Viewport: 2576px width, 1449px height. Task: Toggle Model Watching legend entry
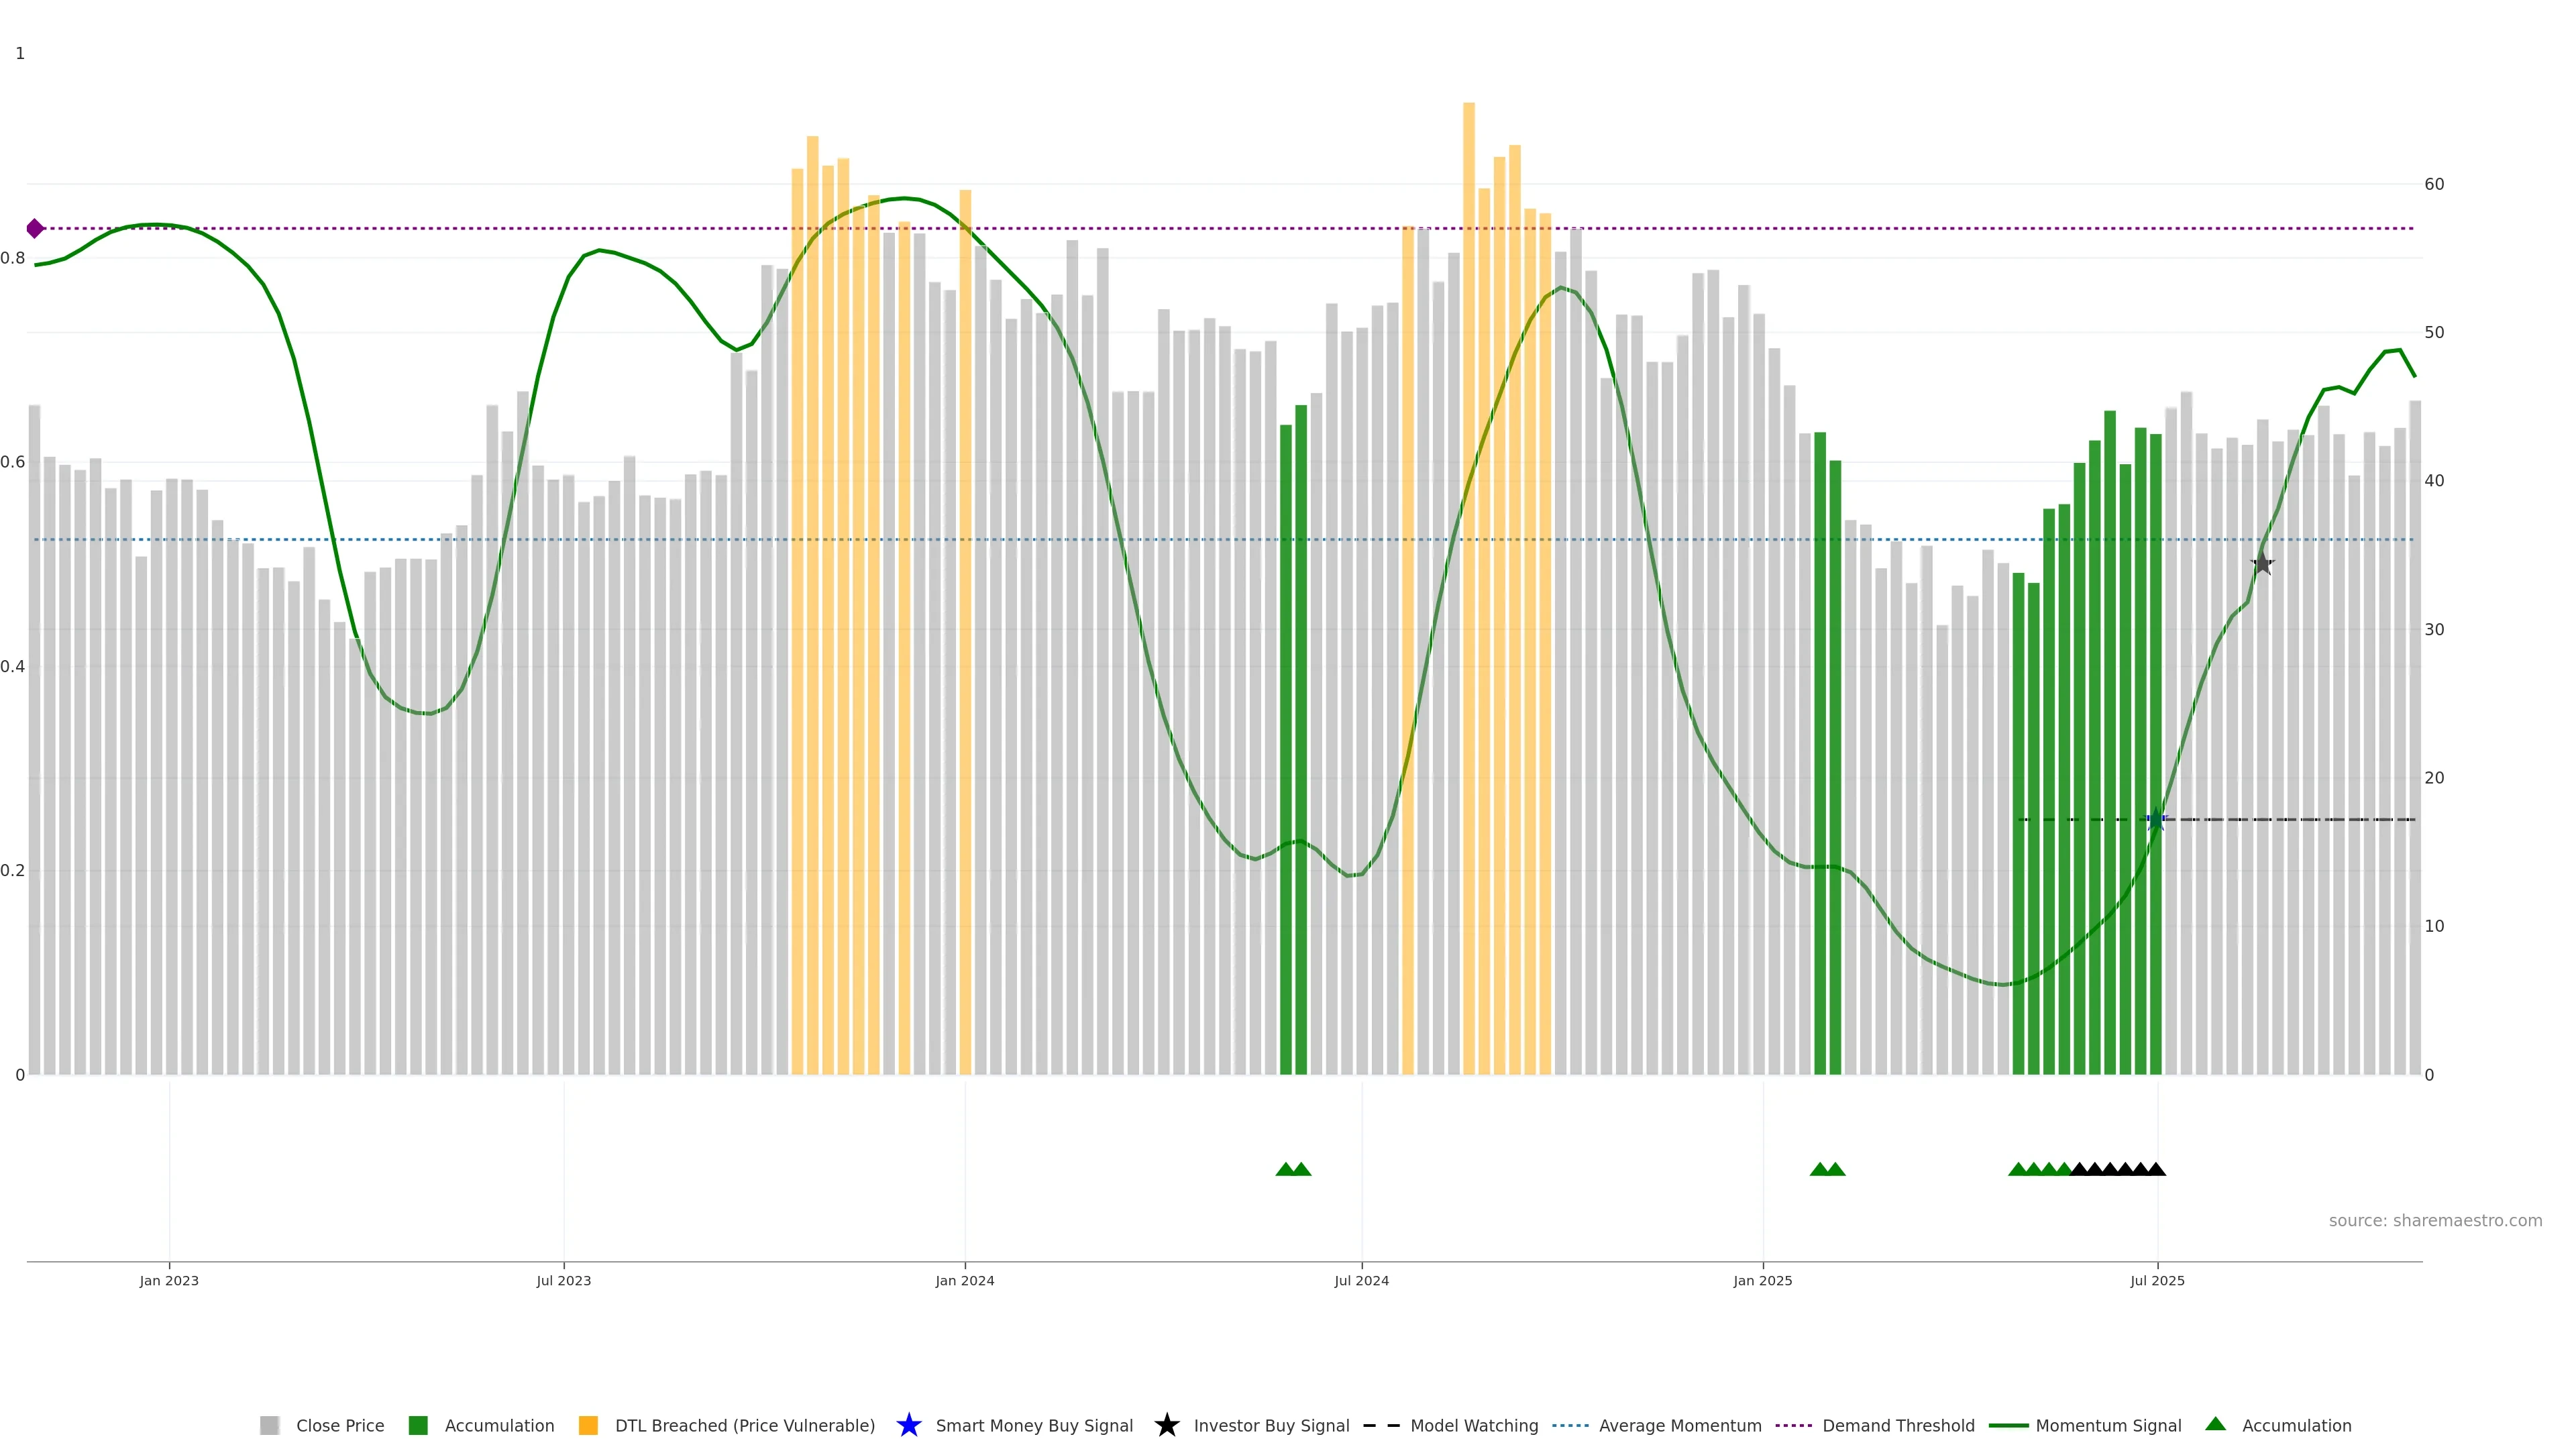coord(1474,1425)
